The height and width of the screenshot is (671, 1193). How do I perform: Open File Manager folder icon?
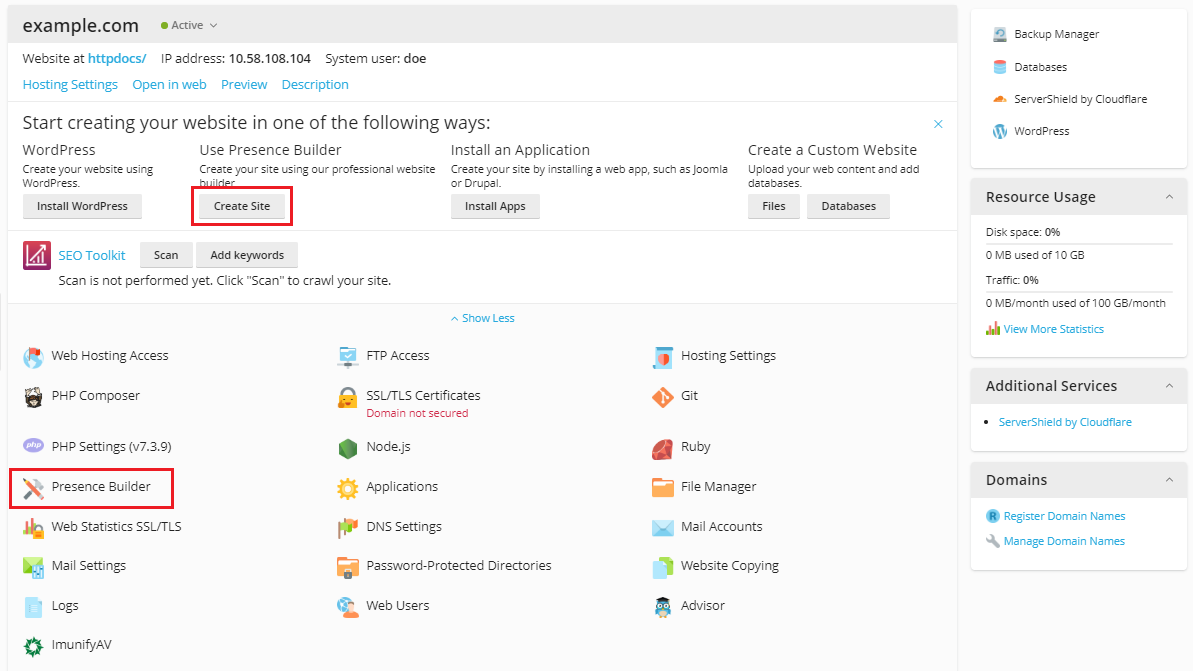(x=663, y=488)
